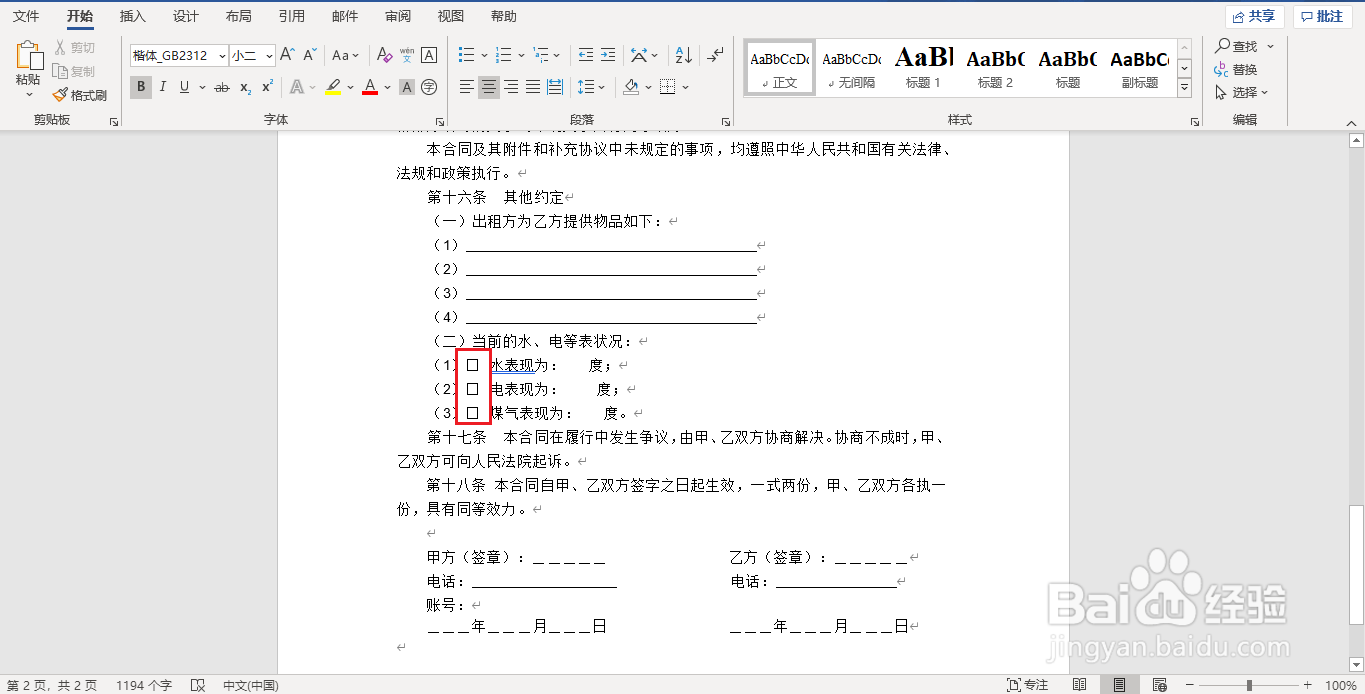Click the zoom slider handle in status bar
Image resolution: width=1365 pixels, height=694 pixels.
coord(1249,685)
